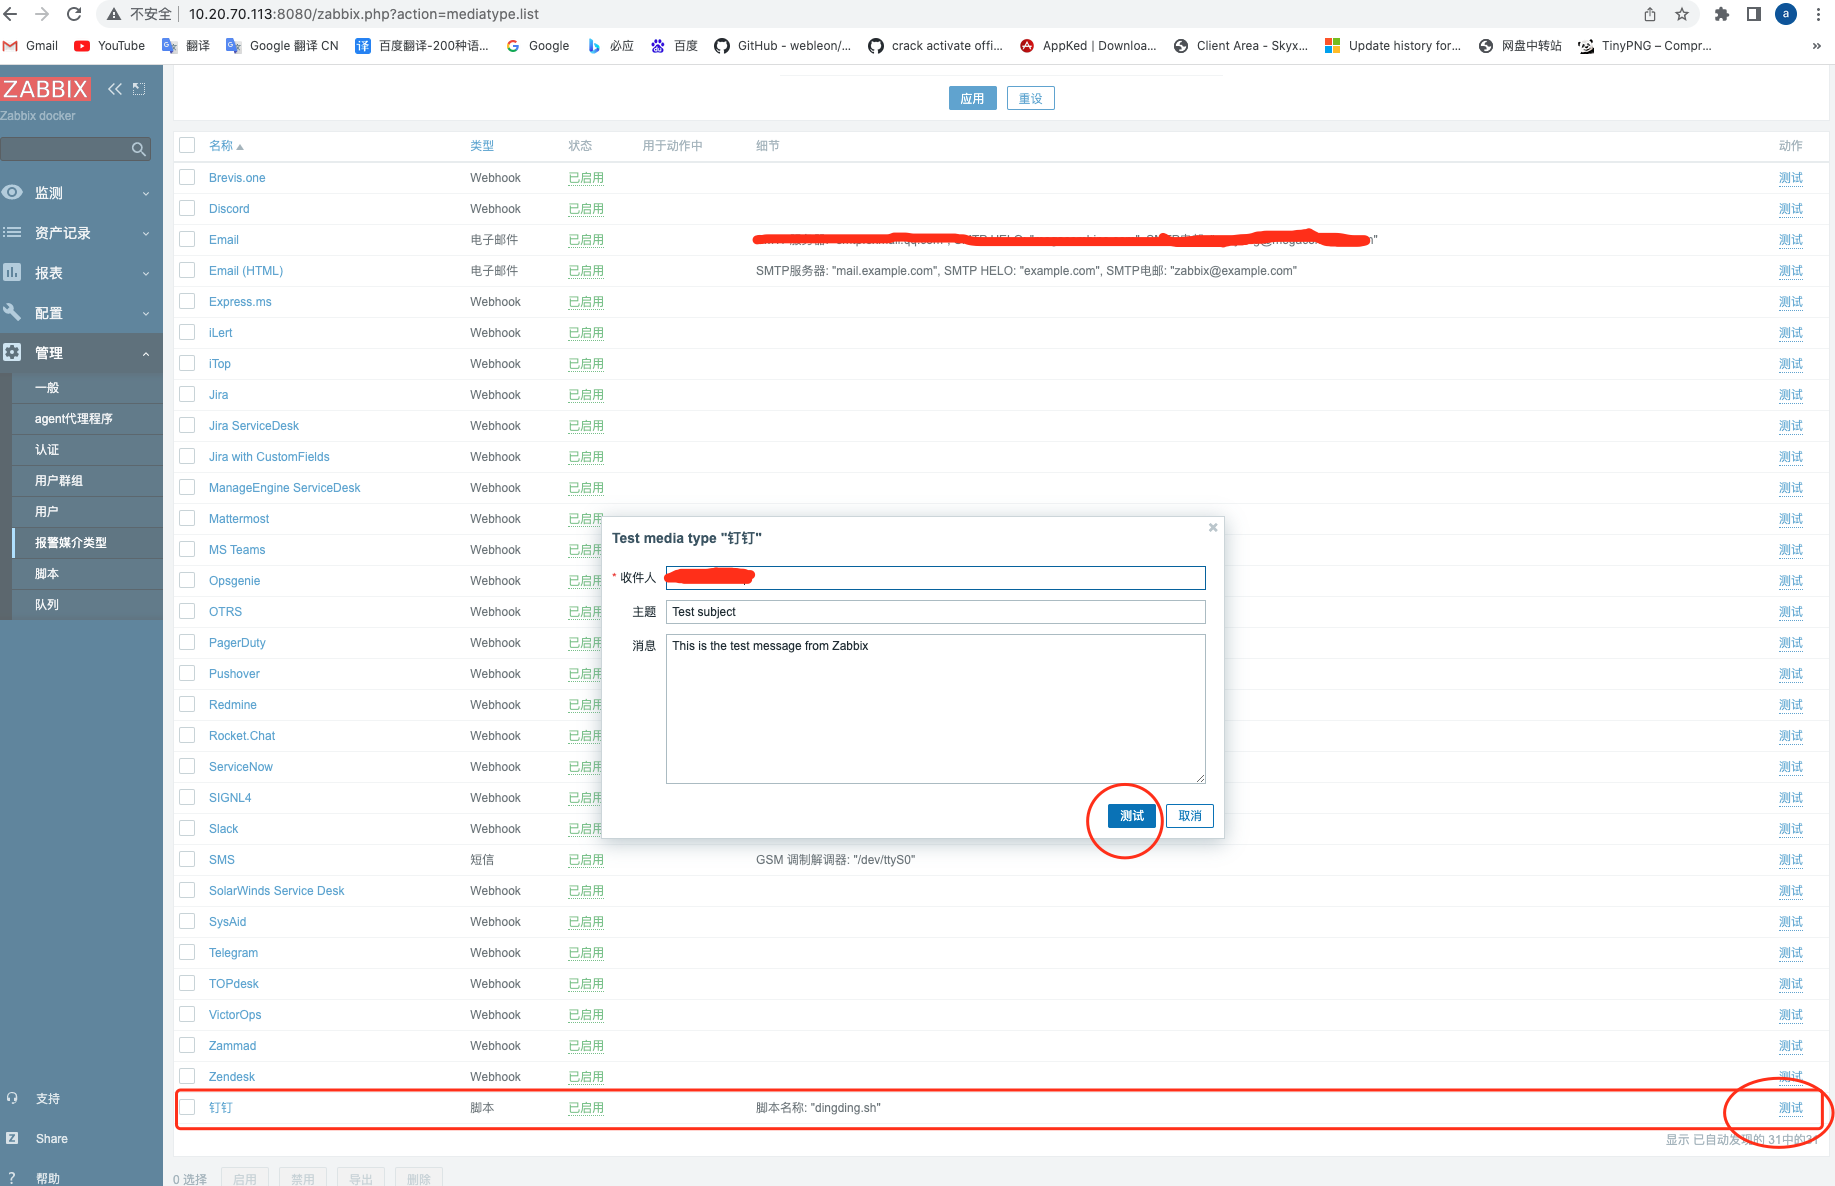Collapse the 管理 menu arrow
Image resolution: width=1835 pixels, height=1186 pixels.
point(146,354)
